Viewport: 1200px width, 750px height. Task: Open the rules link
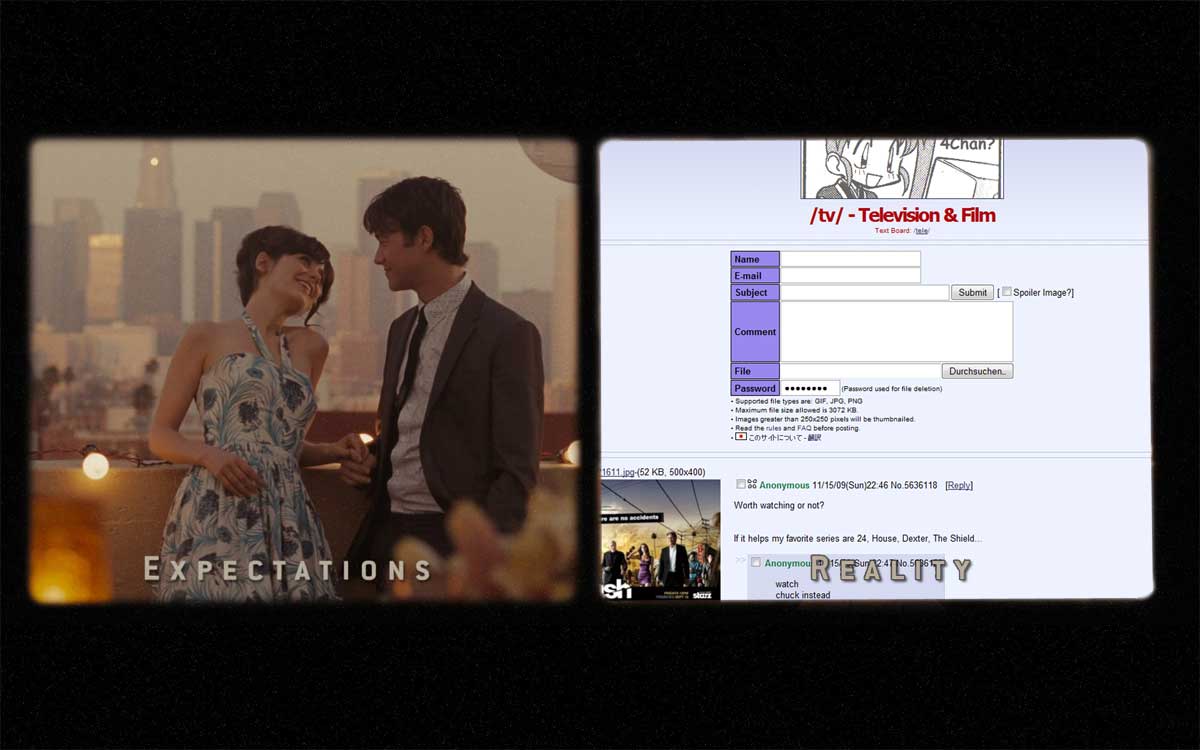774,428
